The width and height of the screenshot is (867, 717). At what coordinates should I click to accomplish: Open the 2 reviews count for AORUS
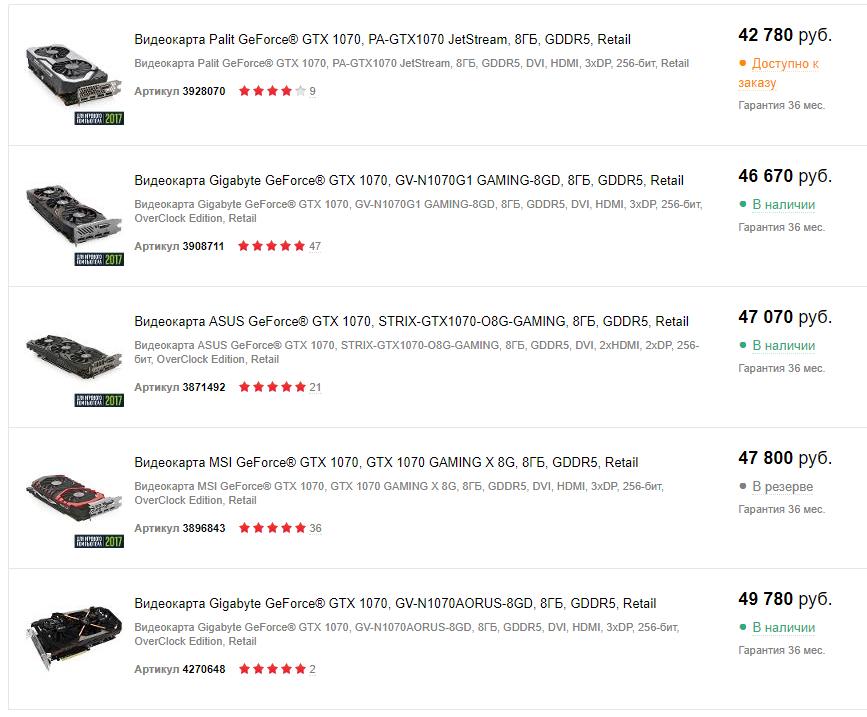coord(312,669)
